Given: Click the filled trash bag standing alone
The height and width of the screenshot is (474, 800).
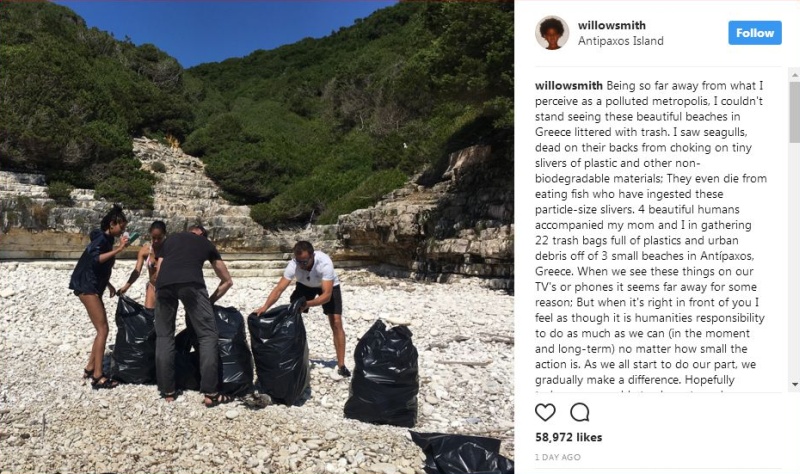Looking at the screenshot, I should [x=382, y=374].
